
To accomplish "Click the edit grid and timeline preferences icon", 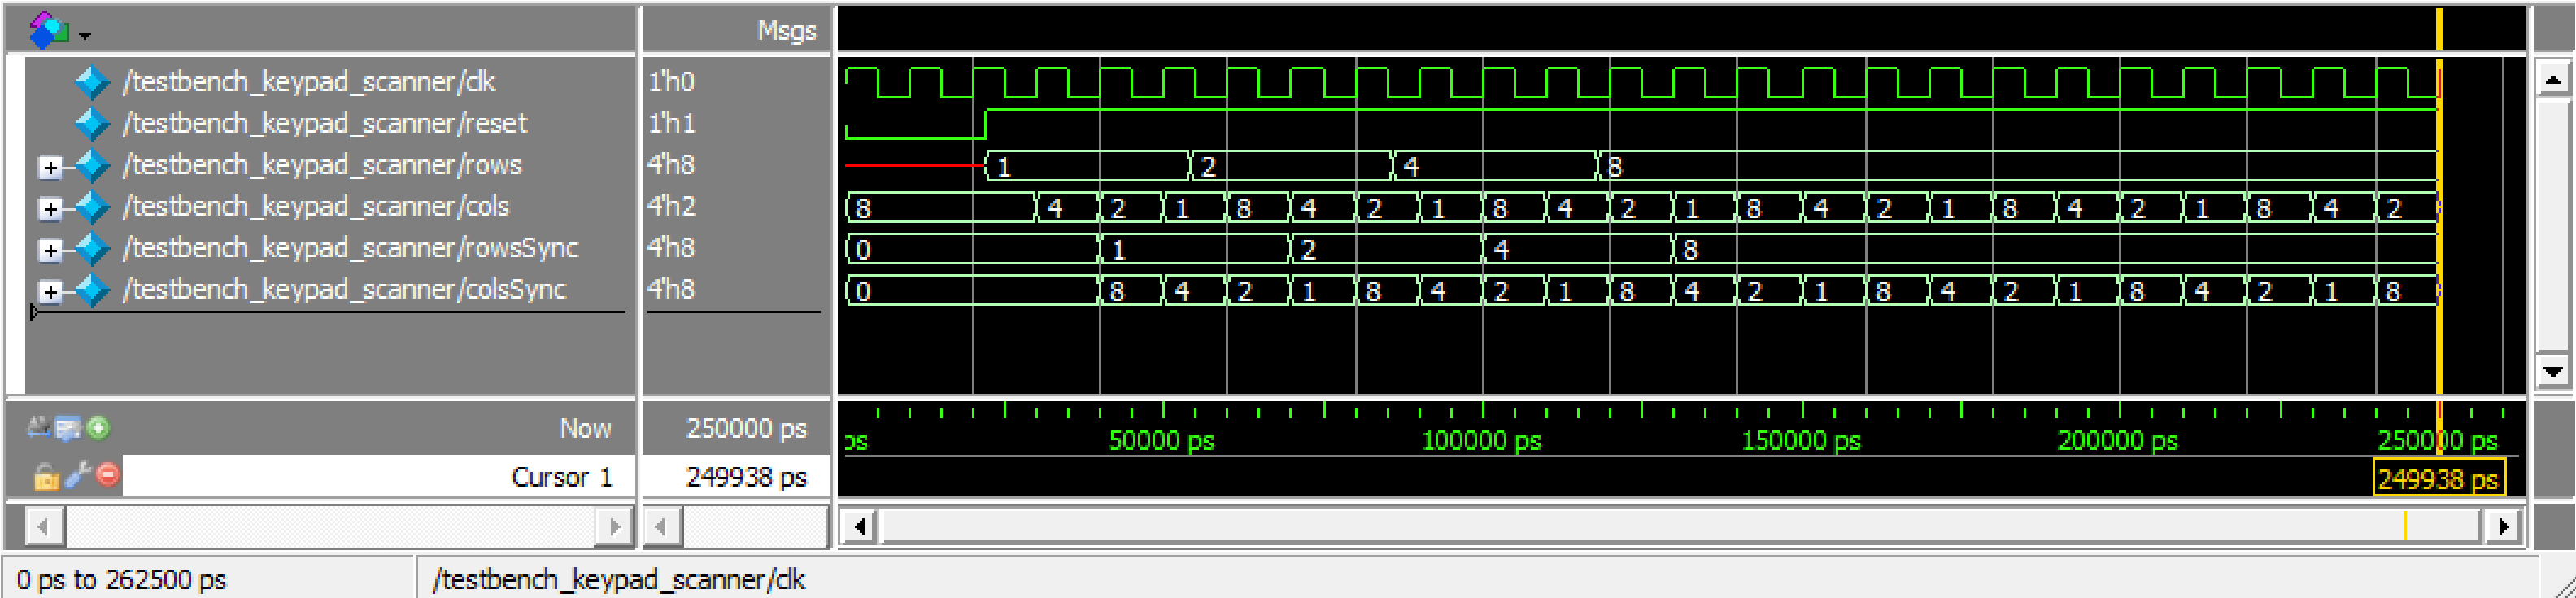I will (68, 428).
